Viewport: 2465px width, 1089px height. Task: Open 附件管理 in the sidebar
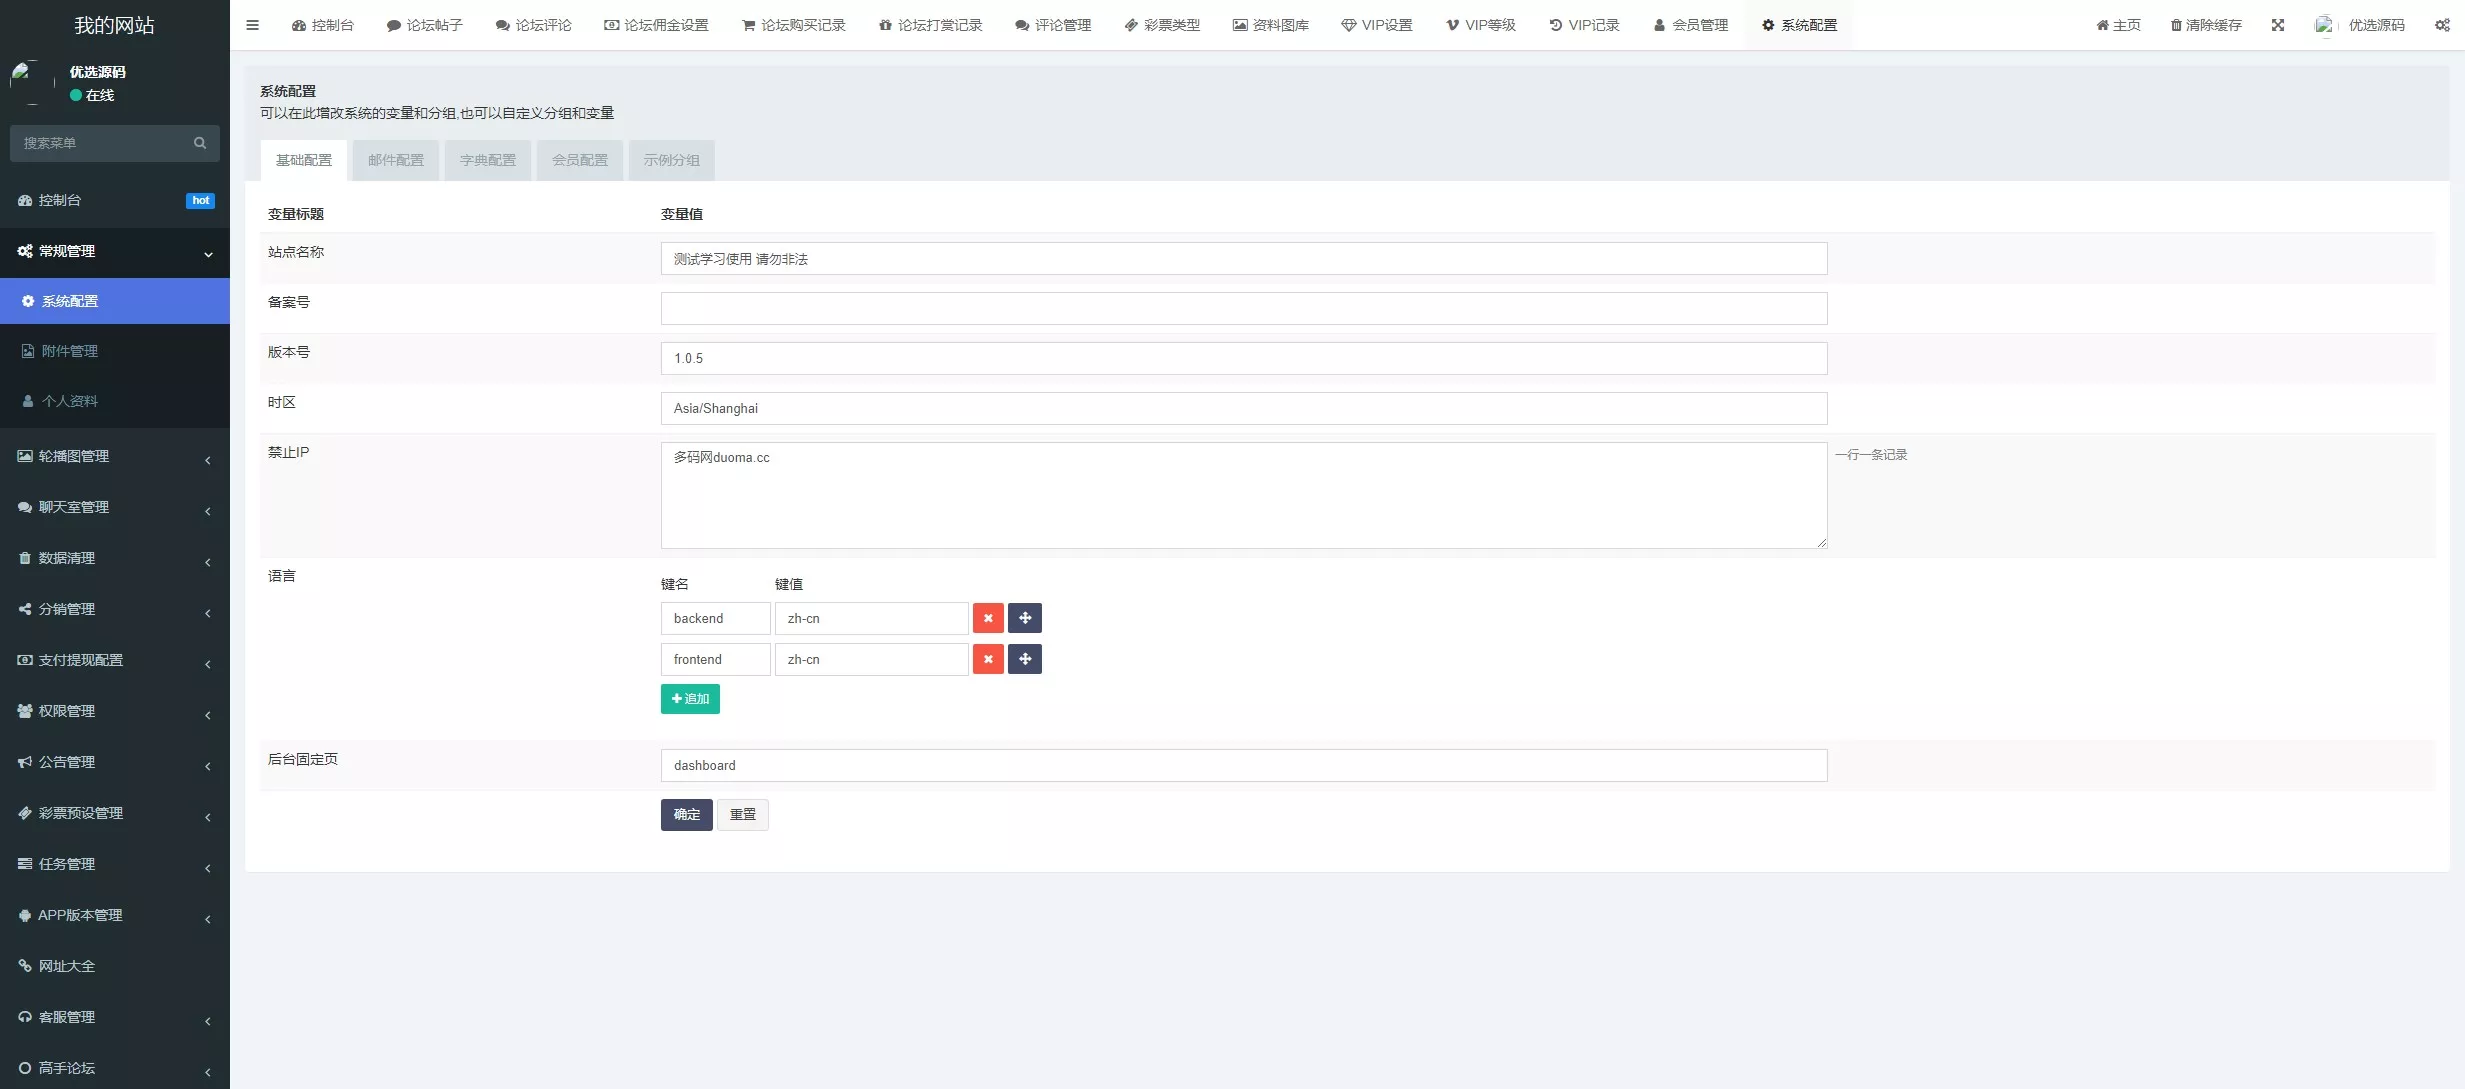[70, 351]
